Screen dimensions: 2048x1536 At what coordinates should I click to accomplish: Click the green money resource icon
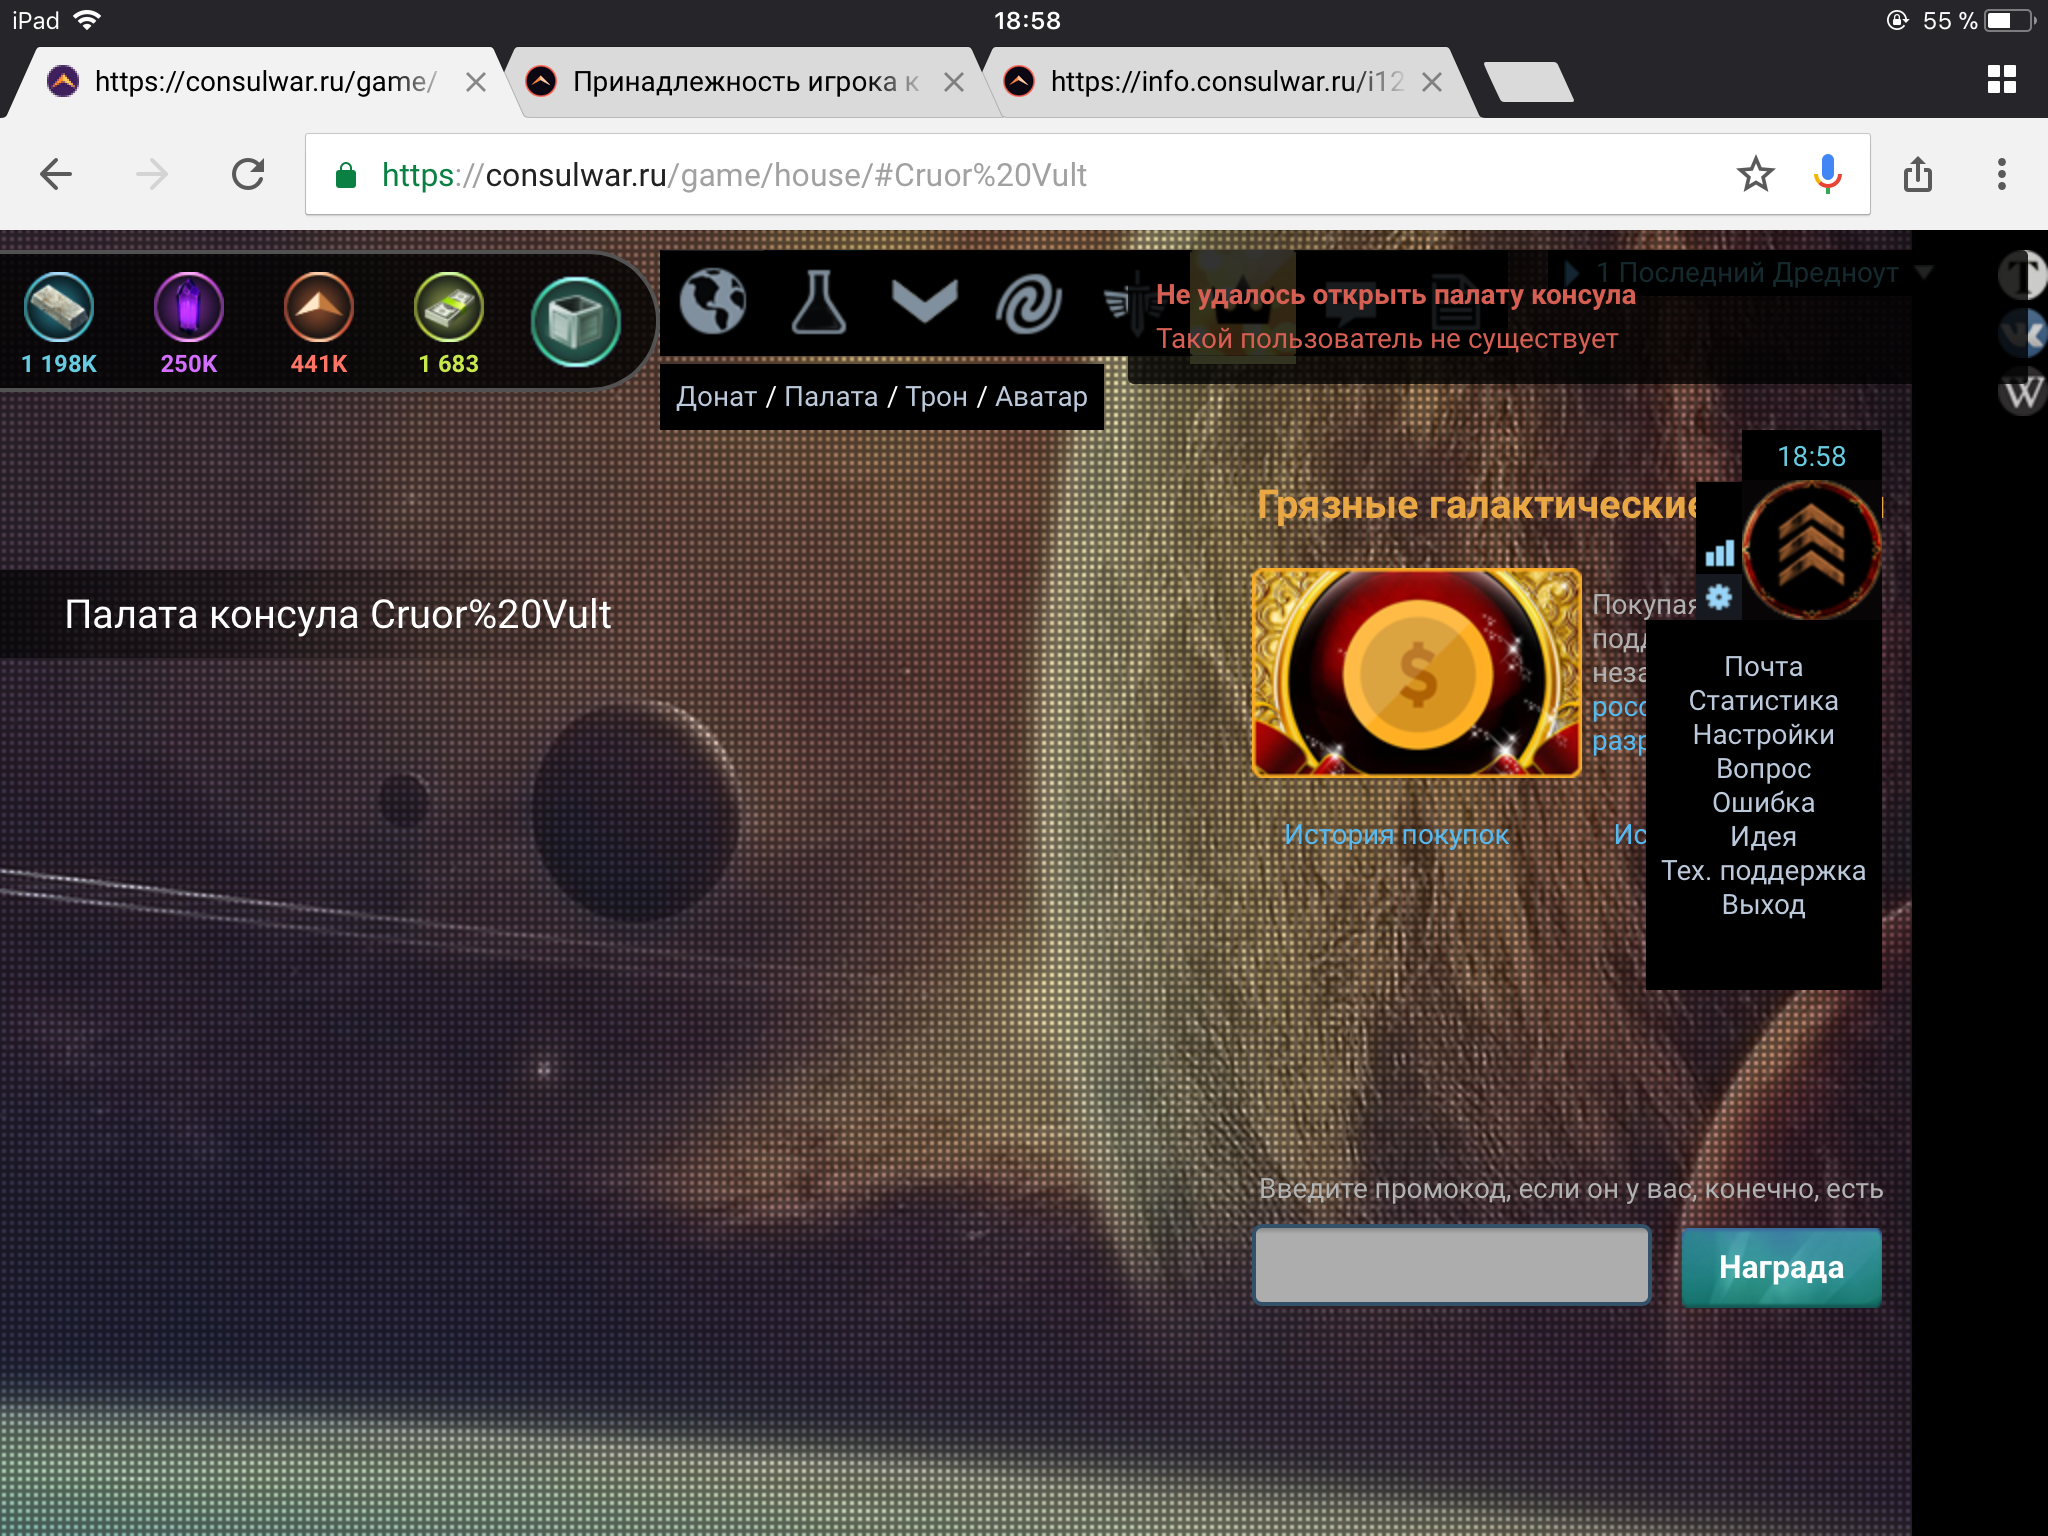pyautogui.click(x=448, y=307)
